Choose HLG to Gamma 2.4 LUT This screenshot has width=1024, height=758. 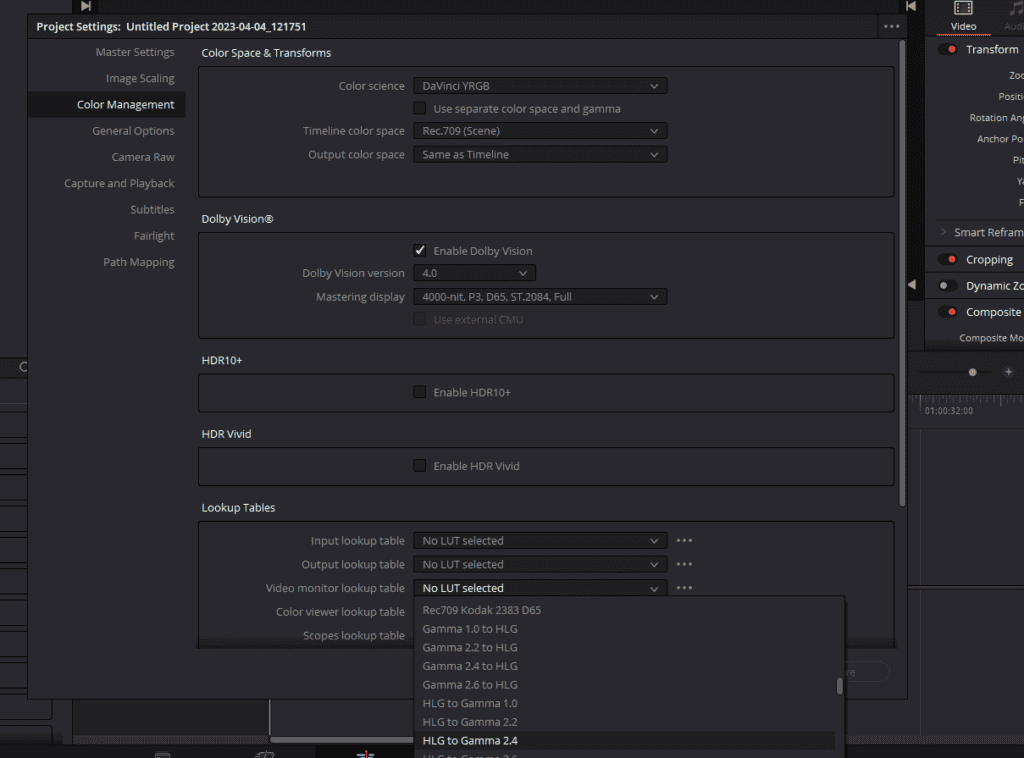pyautogui.click(x=624, y=740)
